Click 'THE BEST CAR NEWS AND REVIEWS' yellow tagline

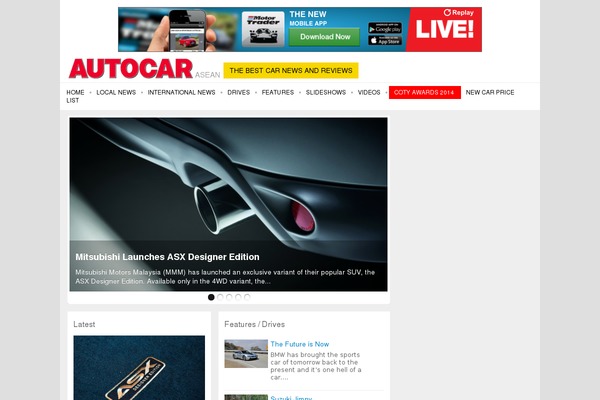click(291, 70)
